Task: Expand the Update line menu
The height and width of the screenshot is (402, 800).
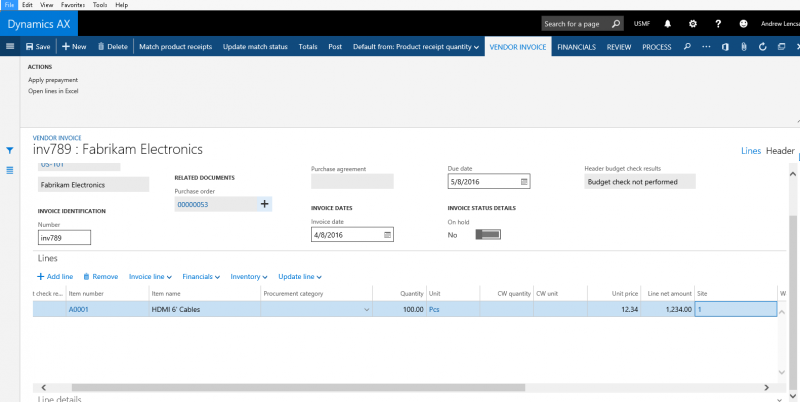Action: [x=300, y=277]
